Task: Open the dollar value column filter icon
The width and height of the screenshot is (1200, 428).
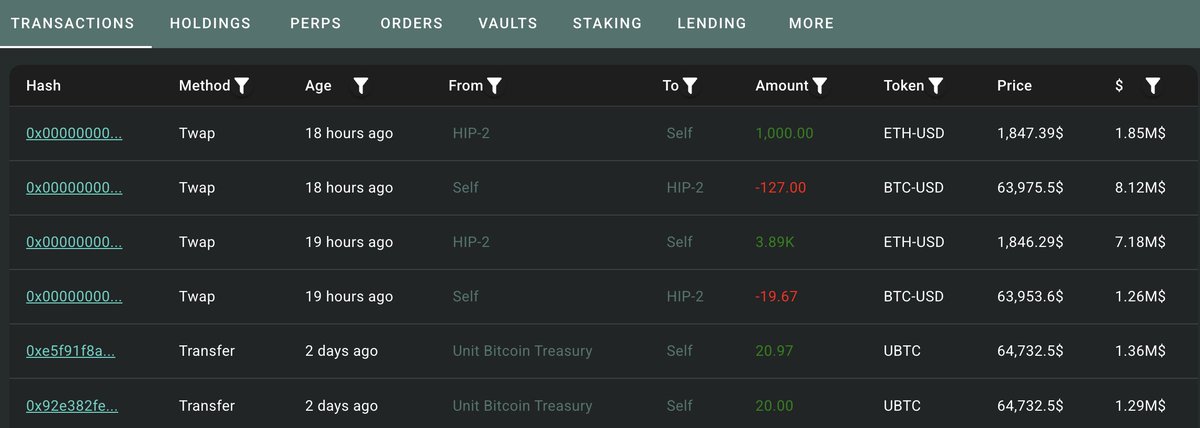Action: tap(1152, 86)
